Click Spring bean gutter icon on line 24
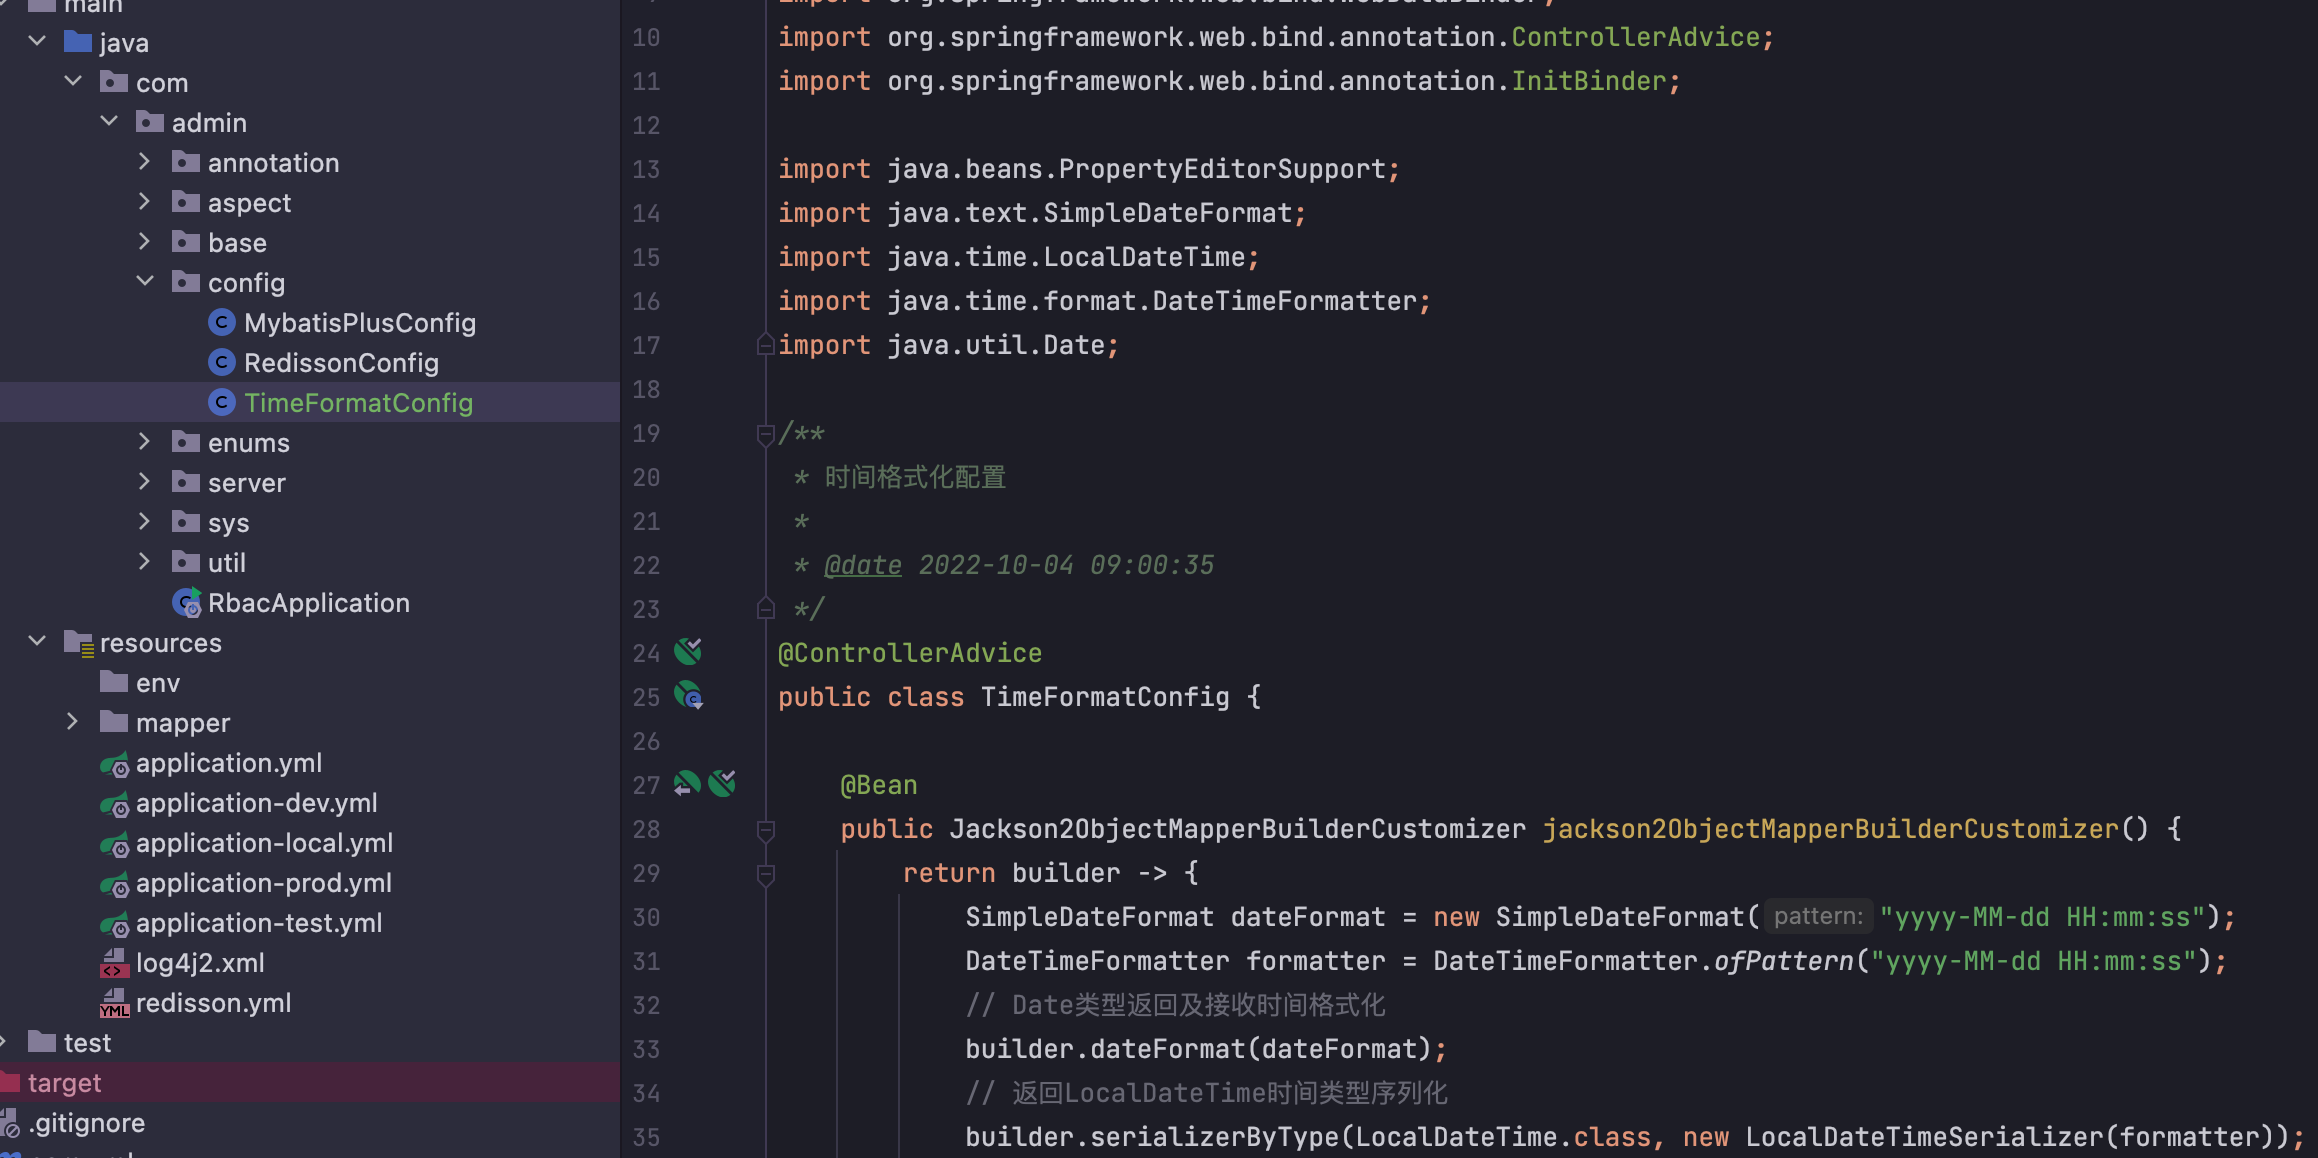Image resolution: width=2318 pixels, height=1158 pixels. [x=688, y=652]
